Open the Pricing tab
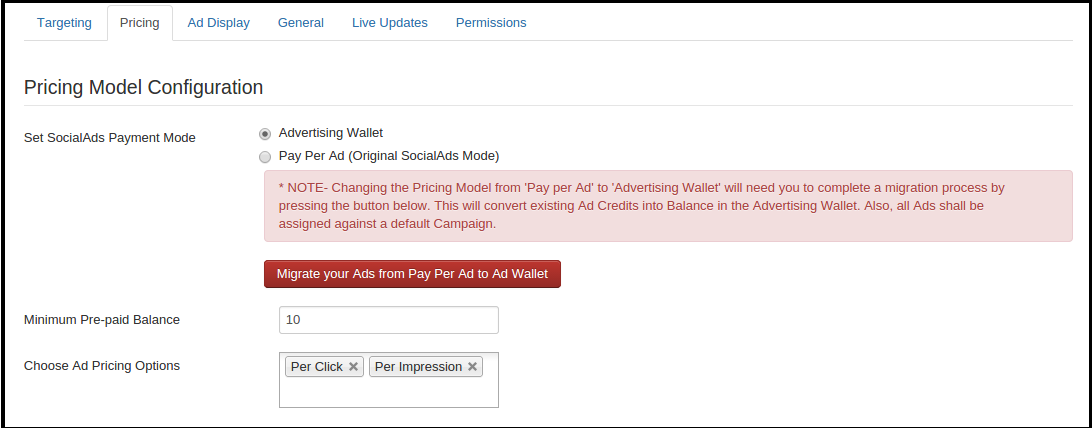This screenshot has width=1092, height=428. (139, 22)
